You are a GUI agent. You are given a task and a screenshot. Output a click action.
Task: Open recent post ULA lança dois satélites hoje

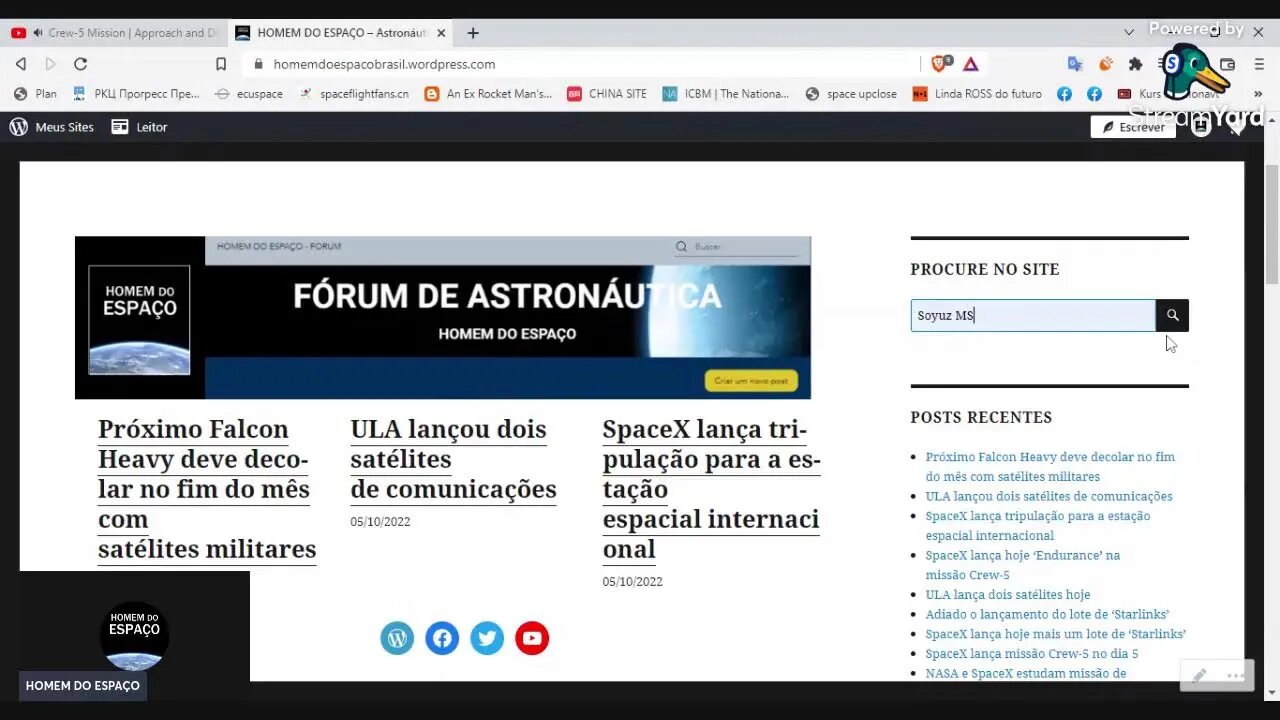1008,595
